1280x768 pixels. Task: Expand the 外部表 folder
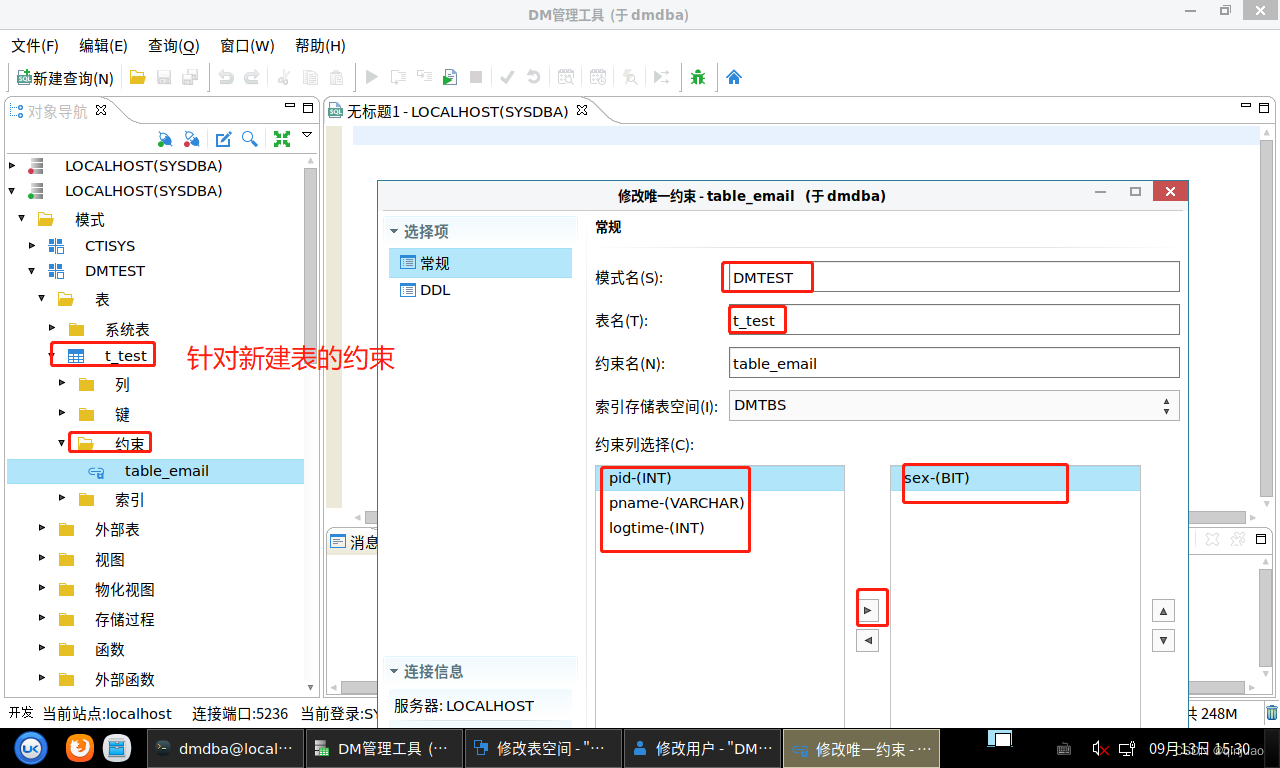point(42,528)
